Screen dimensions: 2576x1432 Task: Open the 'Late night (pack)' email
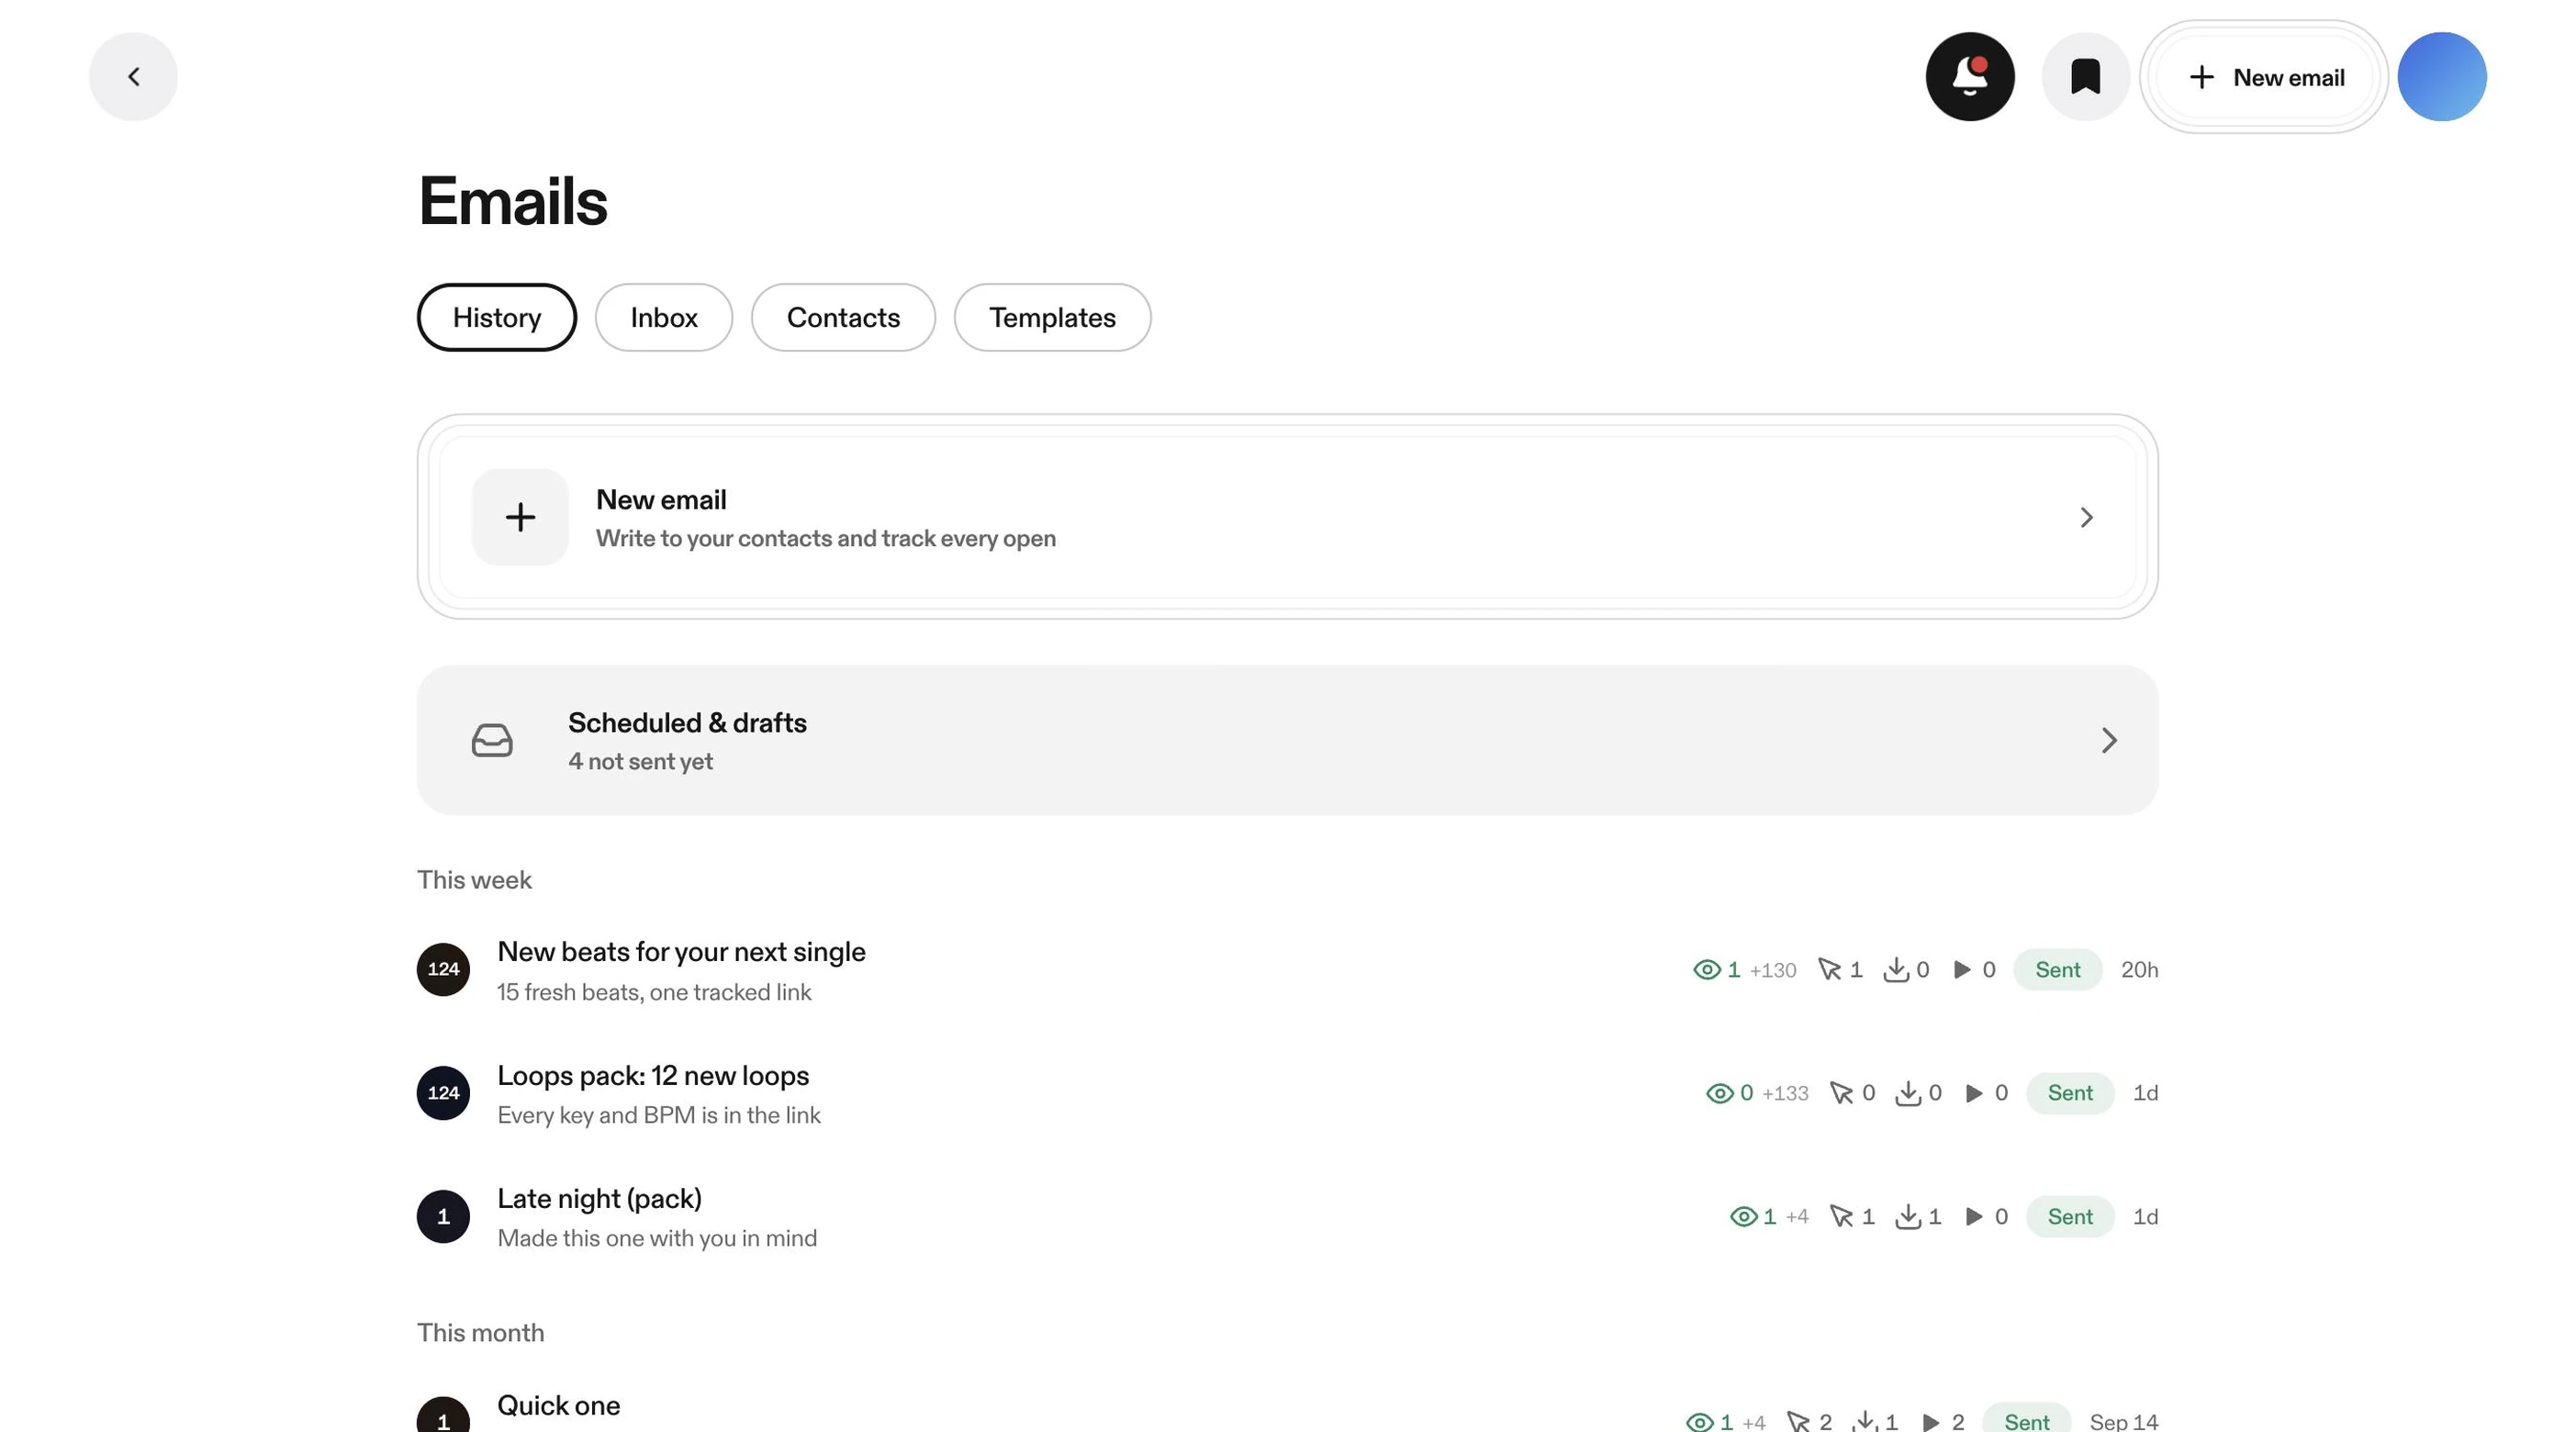point(1288,1216)
